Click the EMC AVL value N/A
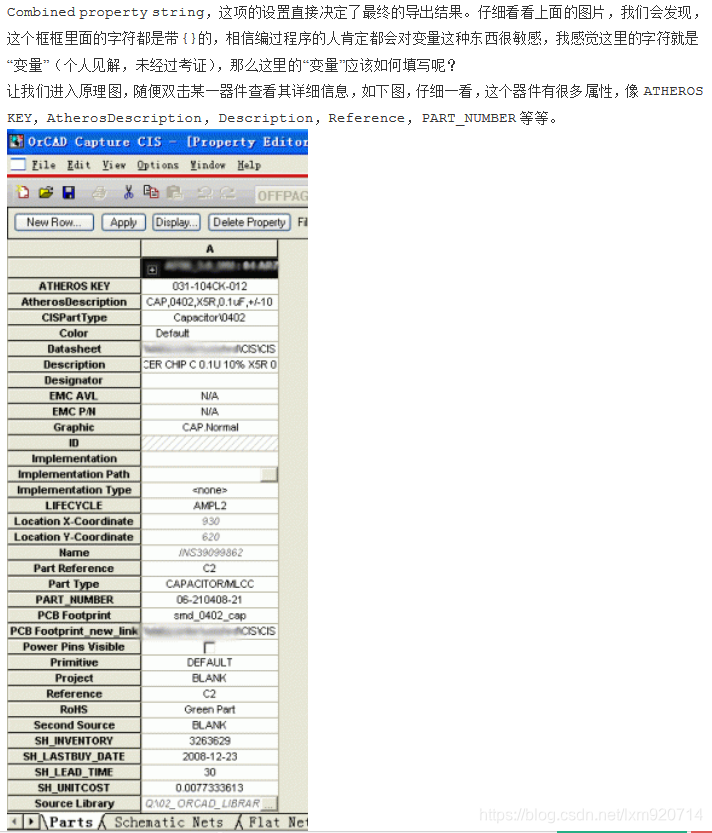The image size is (712, 833). [209, 396]
